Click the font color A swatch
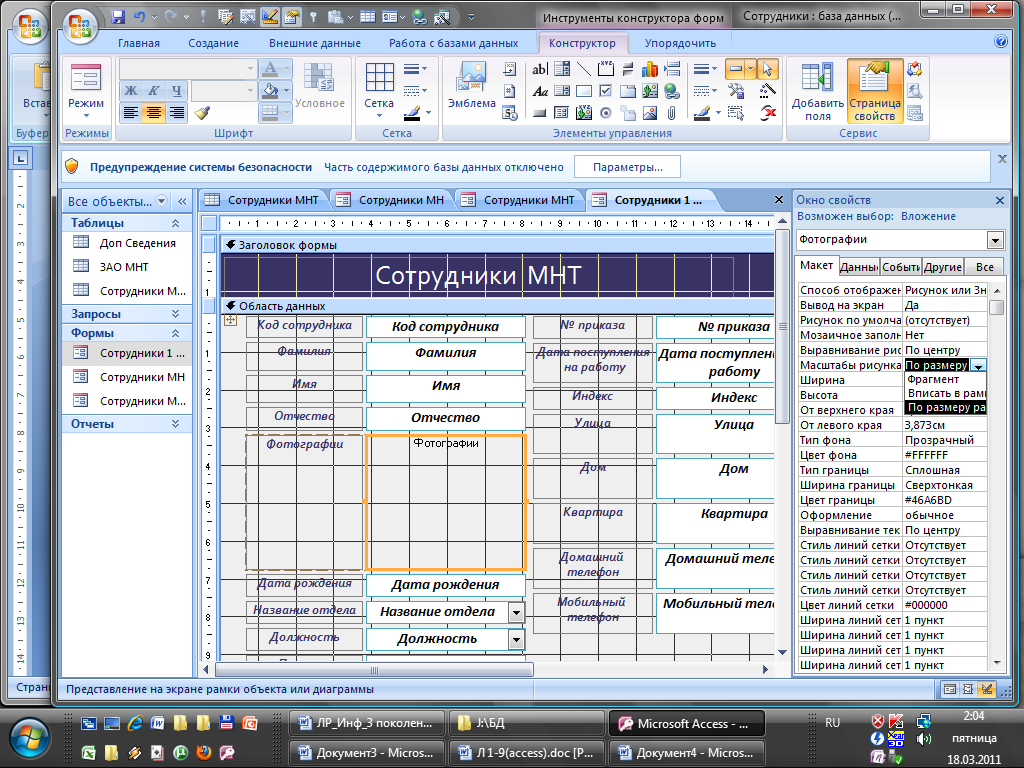The width and height of the screenshot is (1024, 768). pos(271,69)
